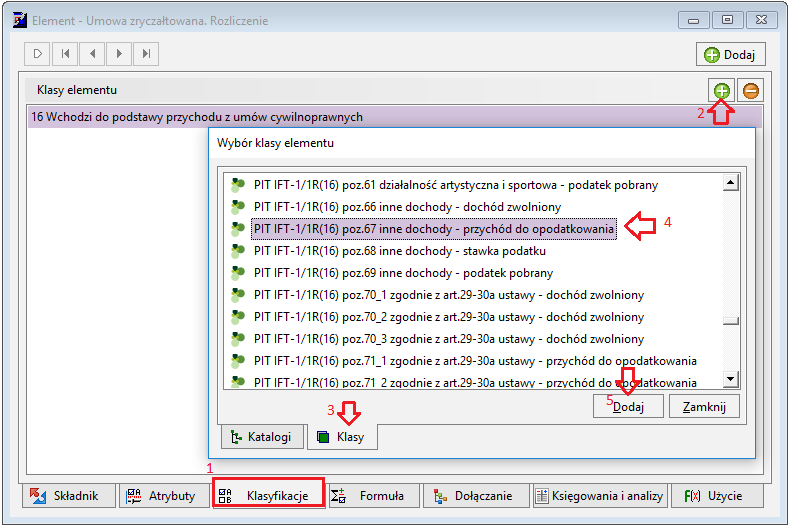Click the Zamknij button

(x=704, y=406)
